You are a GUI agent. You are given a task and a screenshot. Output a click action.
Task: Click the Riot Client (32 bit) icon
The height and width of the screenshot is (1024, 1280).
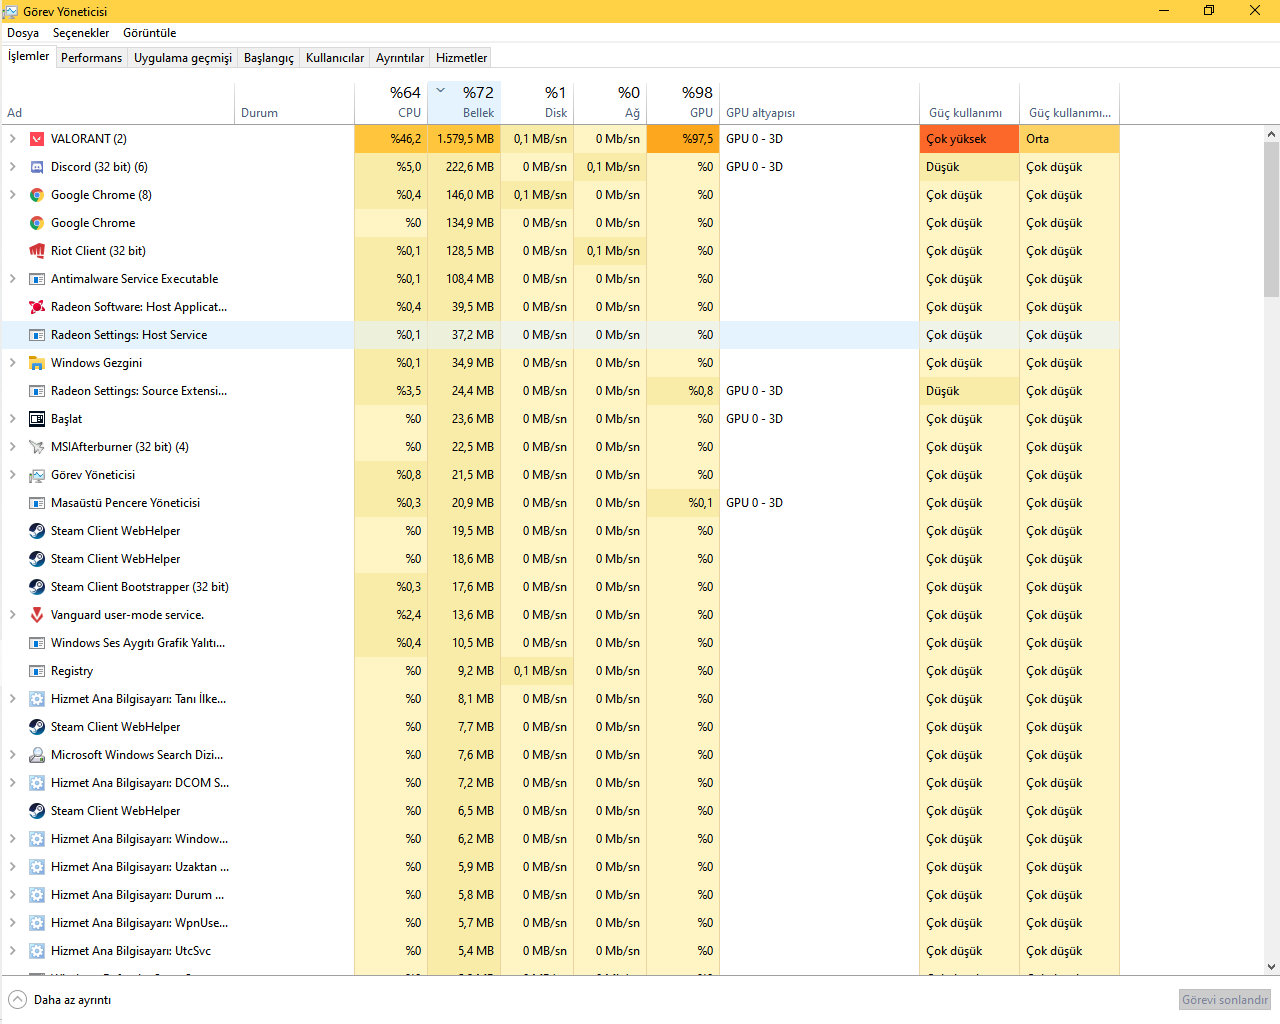coord(37,251)
